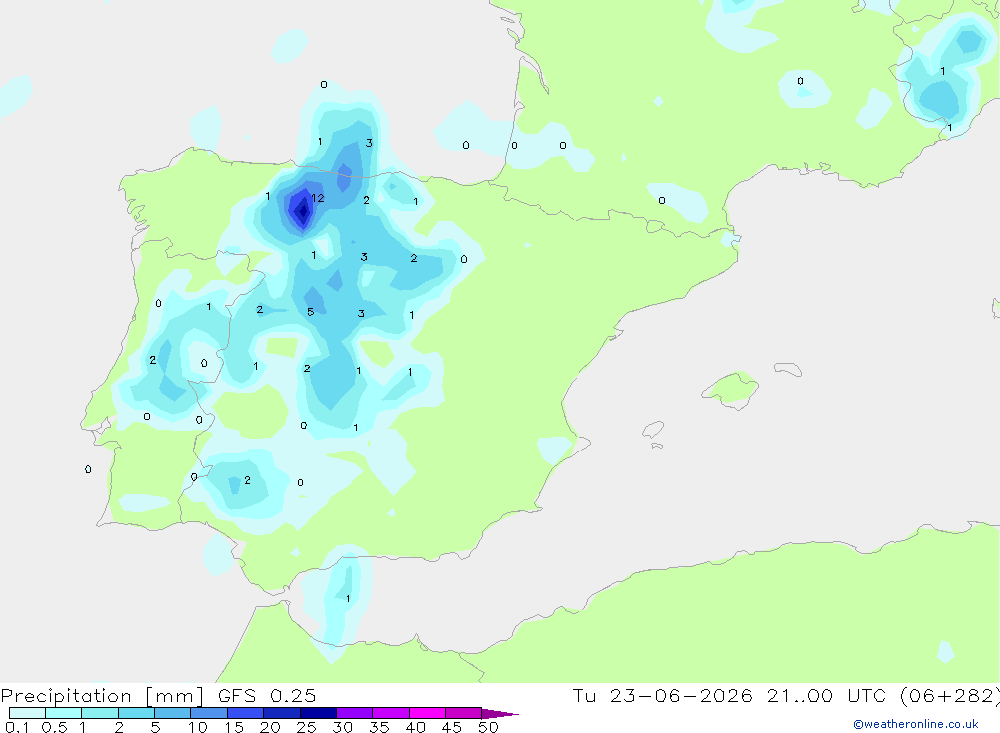Pick the 25–30 mm legend color swatch
Viewport: 1000px width, 733px height.
point(318,713)
